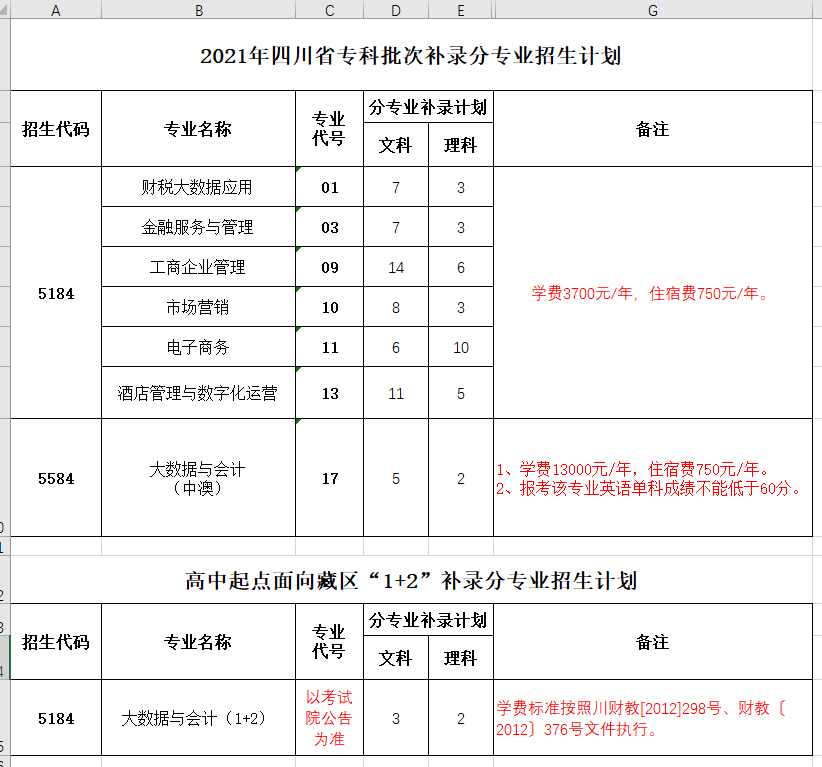
Task: Select the 电子商务 cell
Action: tap(198, 347)
